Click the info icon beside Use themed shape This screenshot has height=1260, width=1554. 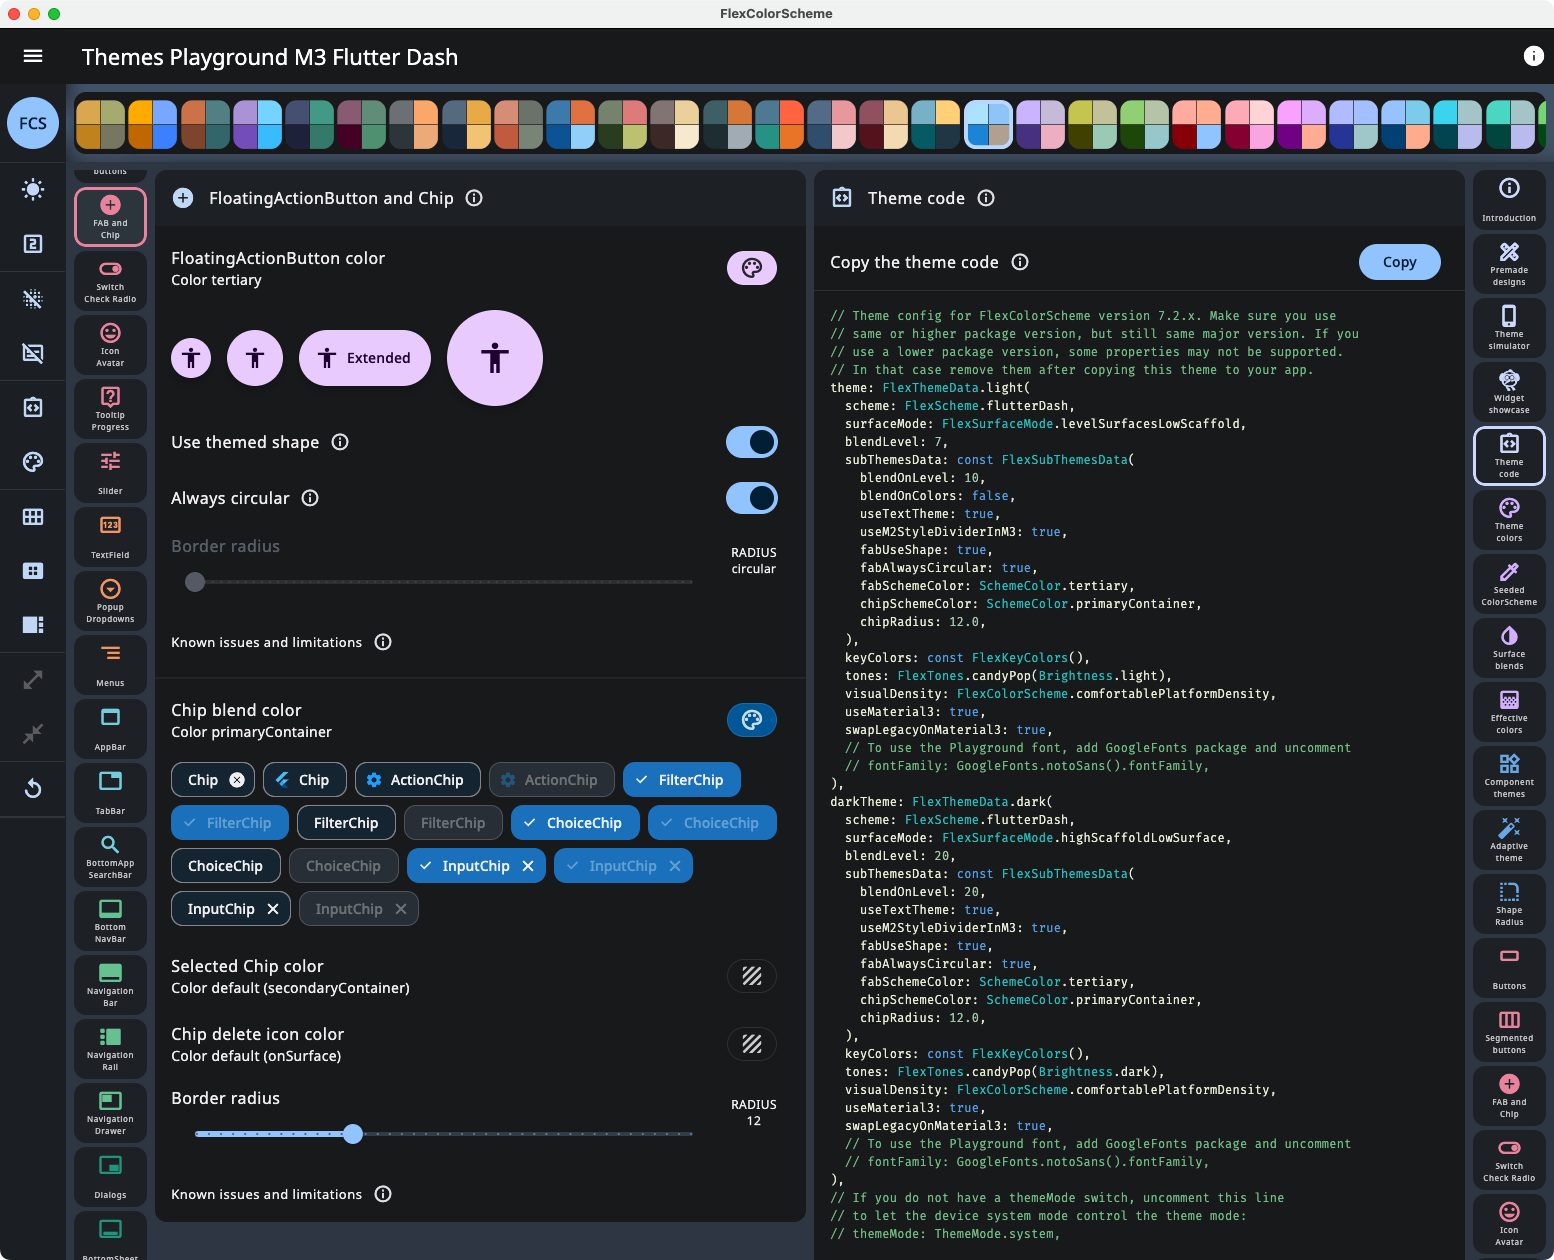[x=340, y=442]
